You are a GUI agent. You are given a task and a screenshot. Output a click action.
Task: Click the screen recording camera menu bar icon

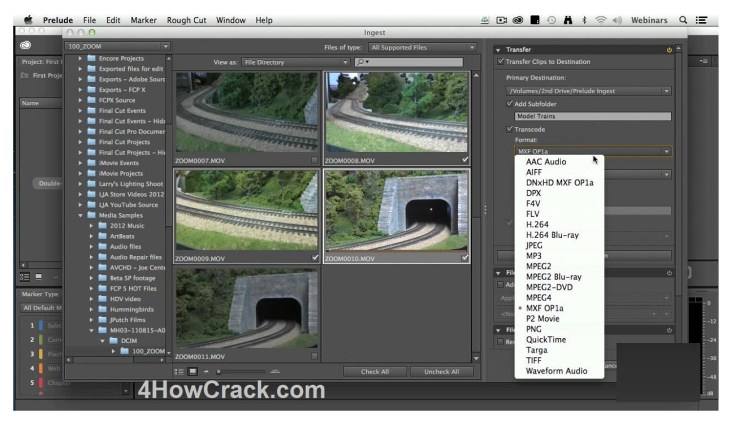tap(502, 20)
